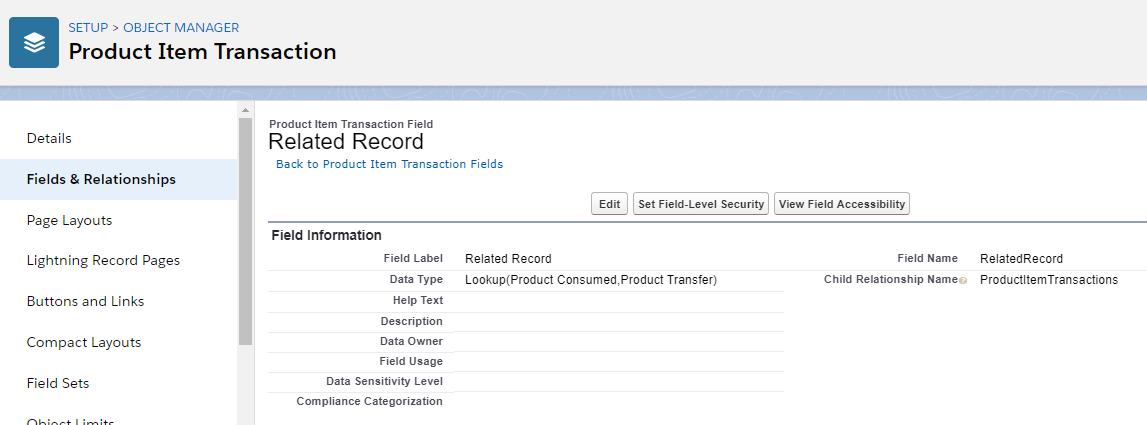Click the sidebar scrollbar thumb

tap(245, 230)
